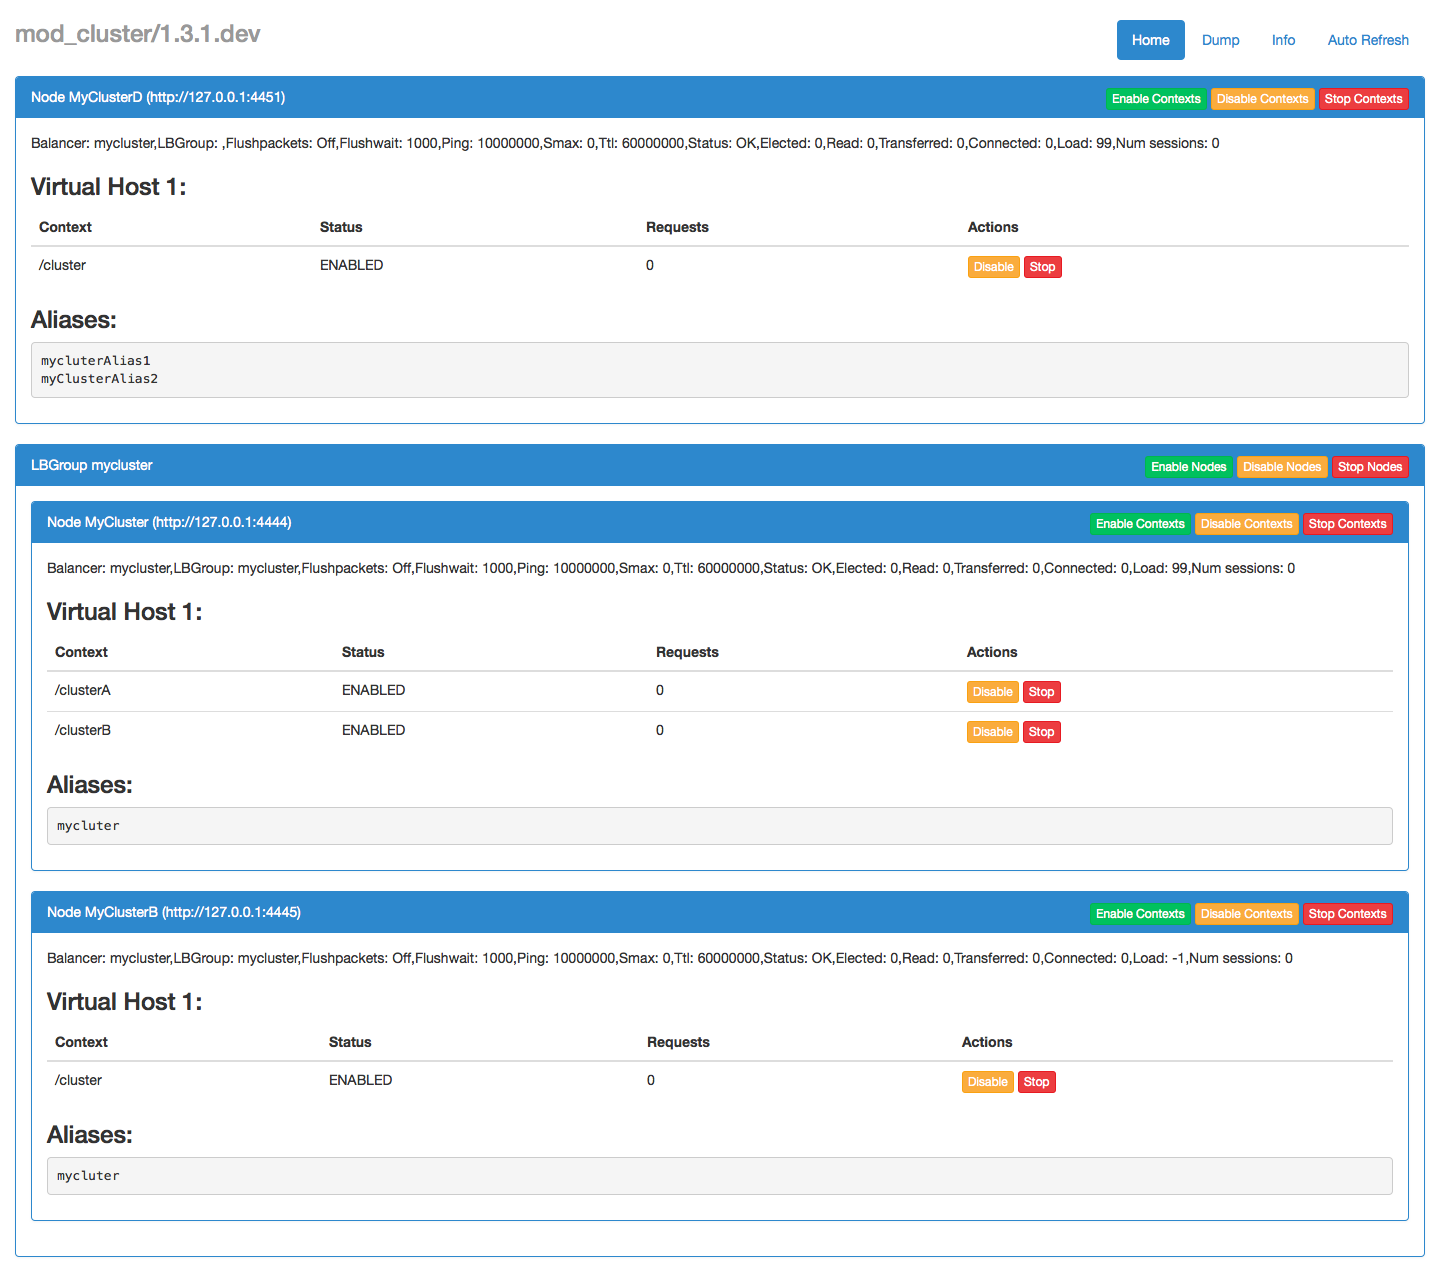The image size is (1440, 1277).
Task: Click Status column header in MyClusterB table
Action: [x=350, y=1042]
